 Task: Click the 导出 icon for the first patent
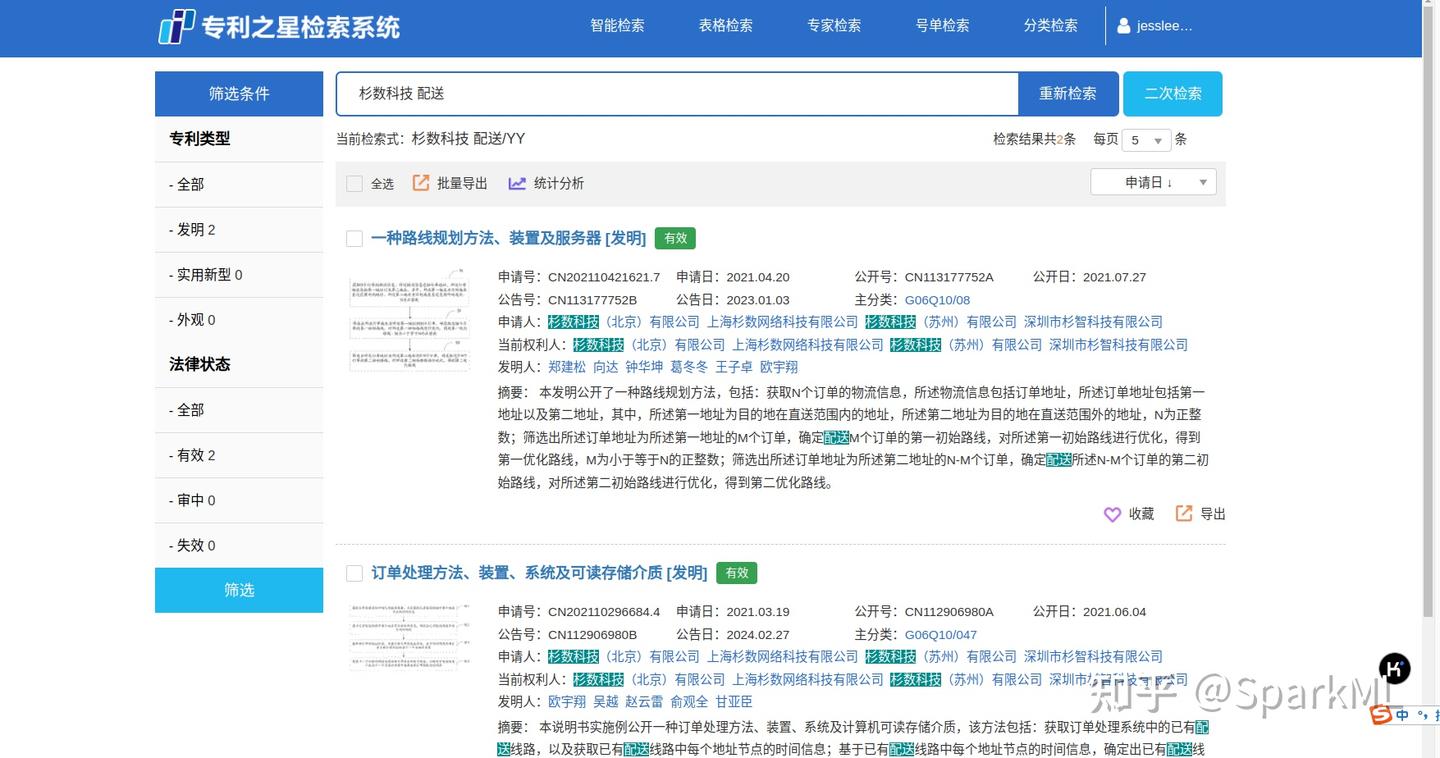click(x=1184, y=513)
